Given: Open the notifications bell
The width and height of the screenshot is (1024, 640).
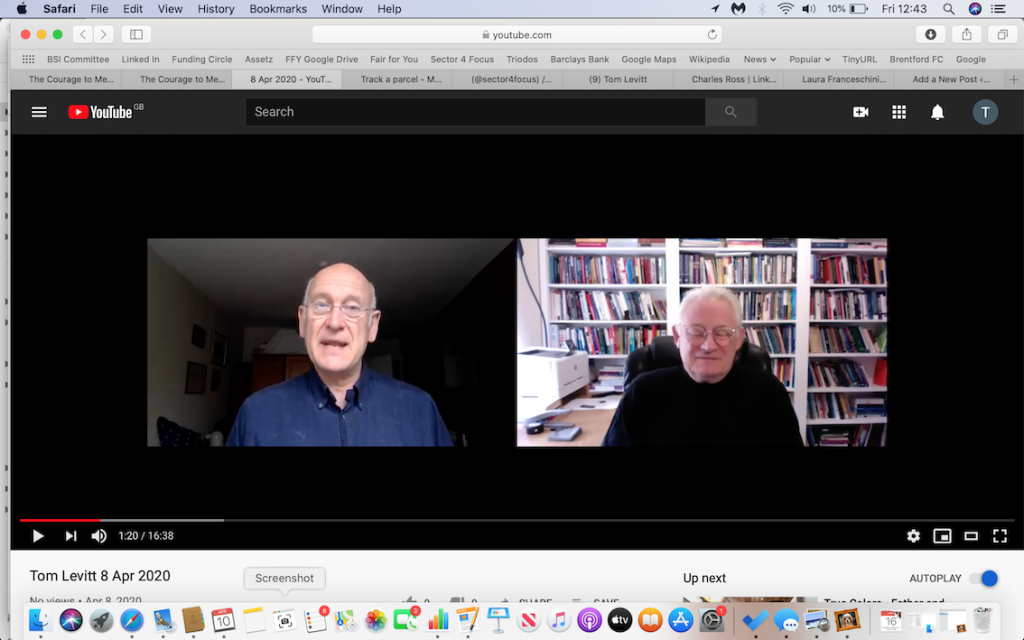Looking at the screenshot, I should point(937,112).
